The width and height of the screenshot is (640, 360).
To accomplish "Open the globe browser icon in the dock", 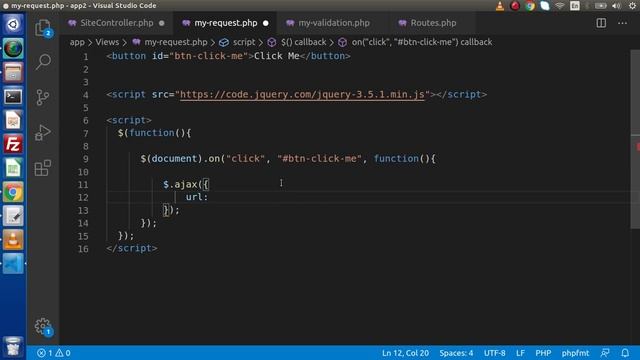I will (13, 49).
